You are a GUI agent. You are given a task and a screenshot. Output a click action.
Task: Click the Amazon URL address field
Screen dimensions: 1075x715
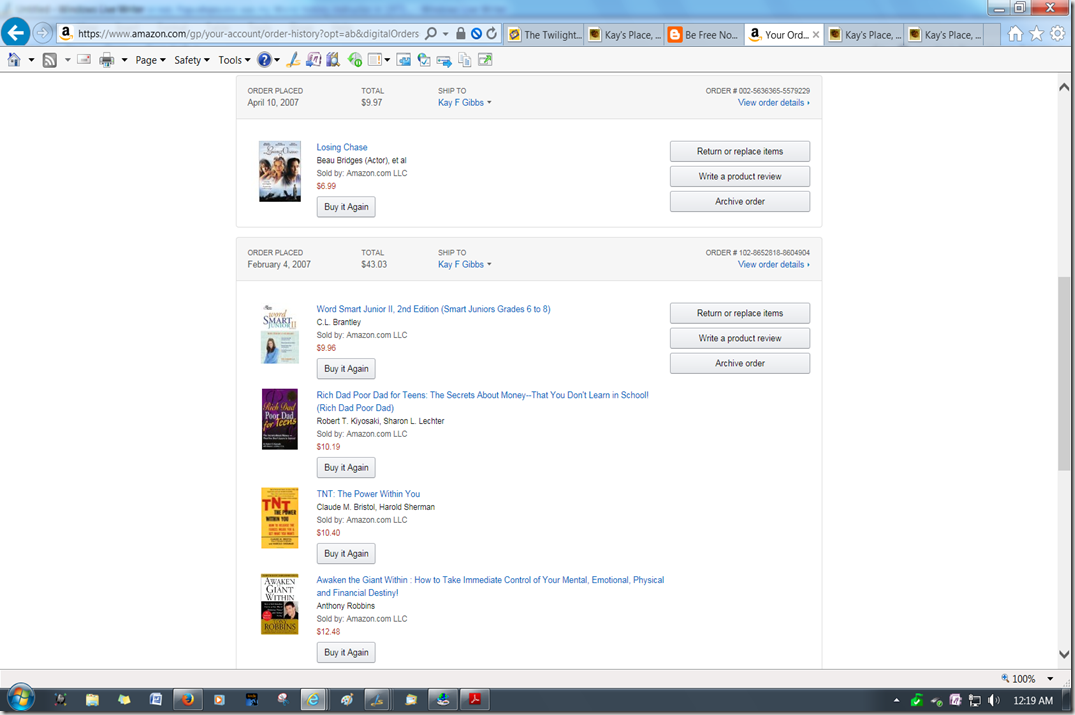pos(248,34)
